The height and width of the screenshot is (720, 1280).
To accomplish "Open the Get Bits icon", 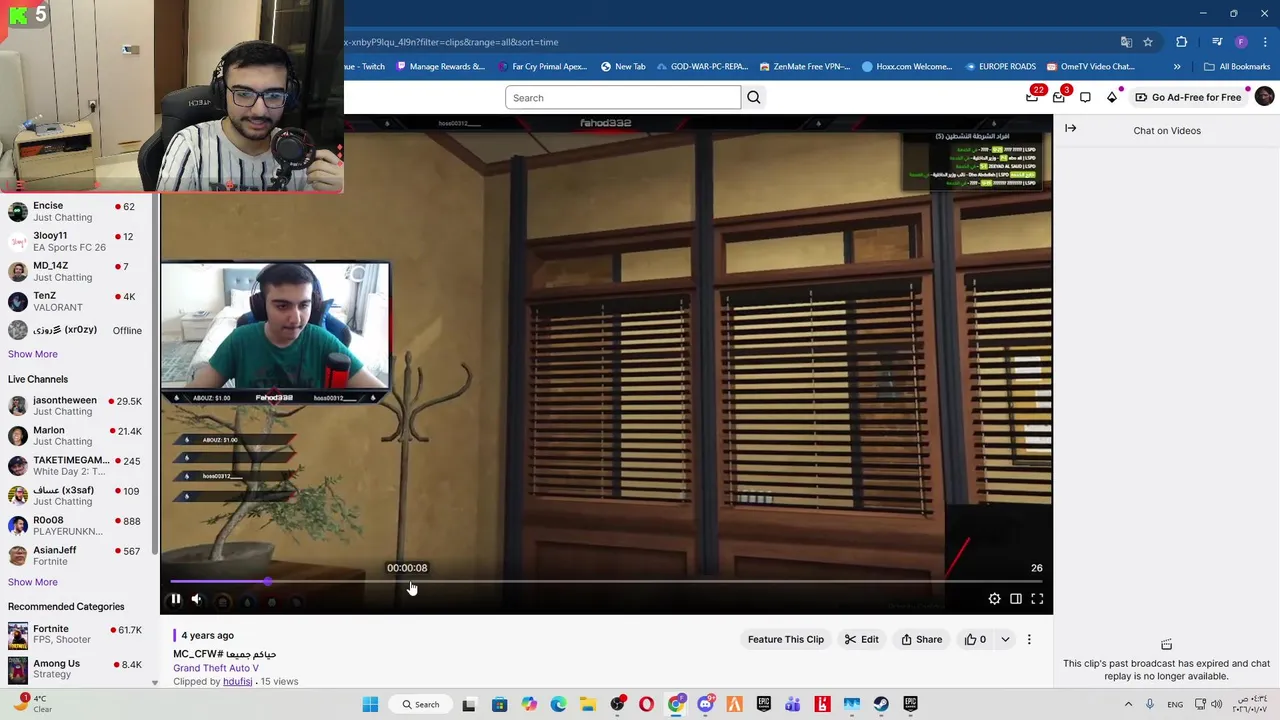I will click(x=1112, y=97).
